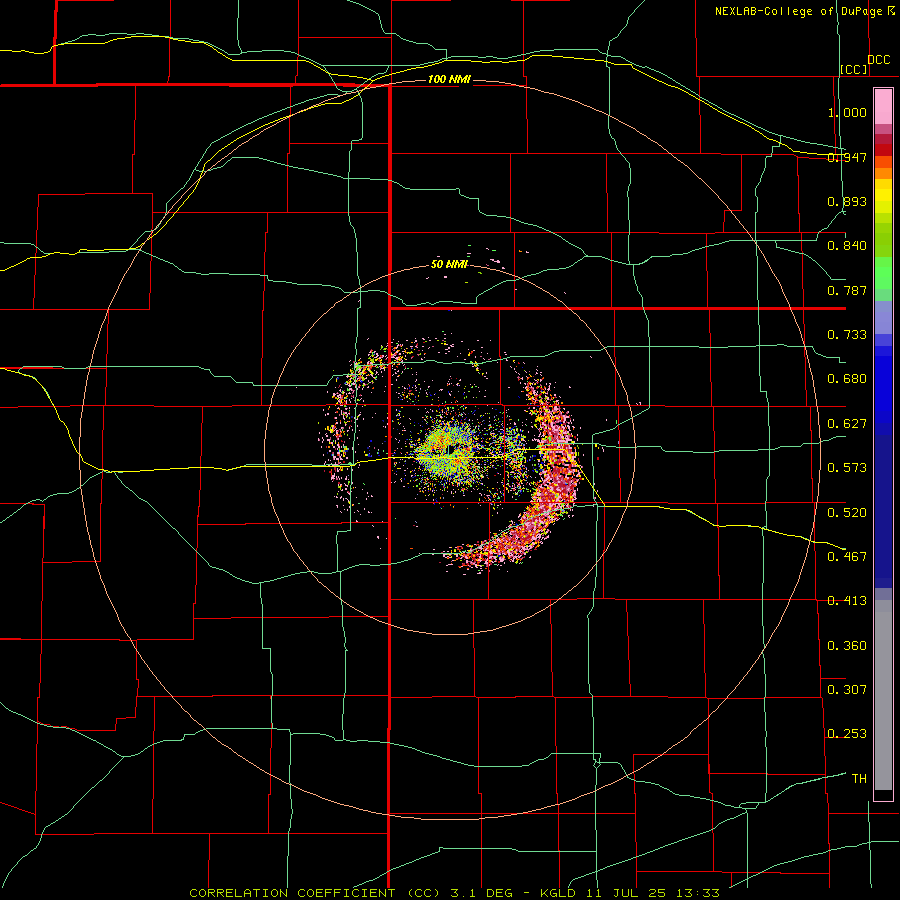
Task: Click the radar site center of the echoes
Action: click(x=451, y=451)
